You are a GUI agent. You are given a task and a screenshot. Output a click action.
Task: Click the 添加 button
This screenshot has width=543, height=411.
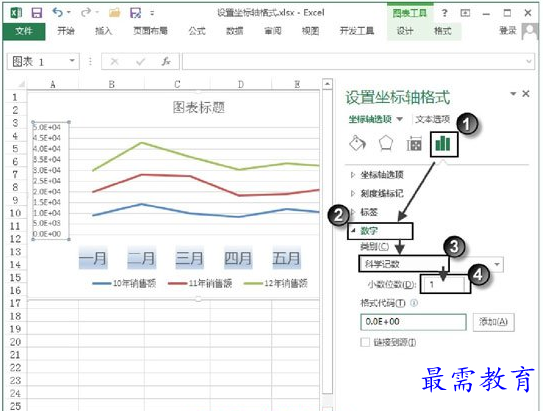(x=493, y=322)
